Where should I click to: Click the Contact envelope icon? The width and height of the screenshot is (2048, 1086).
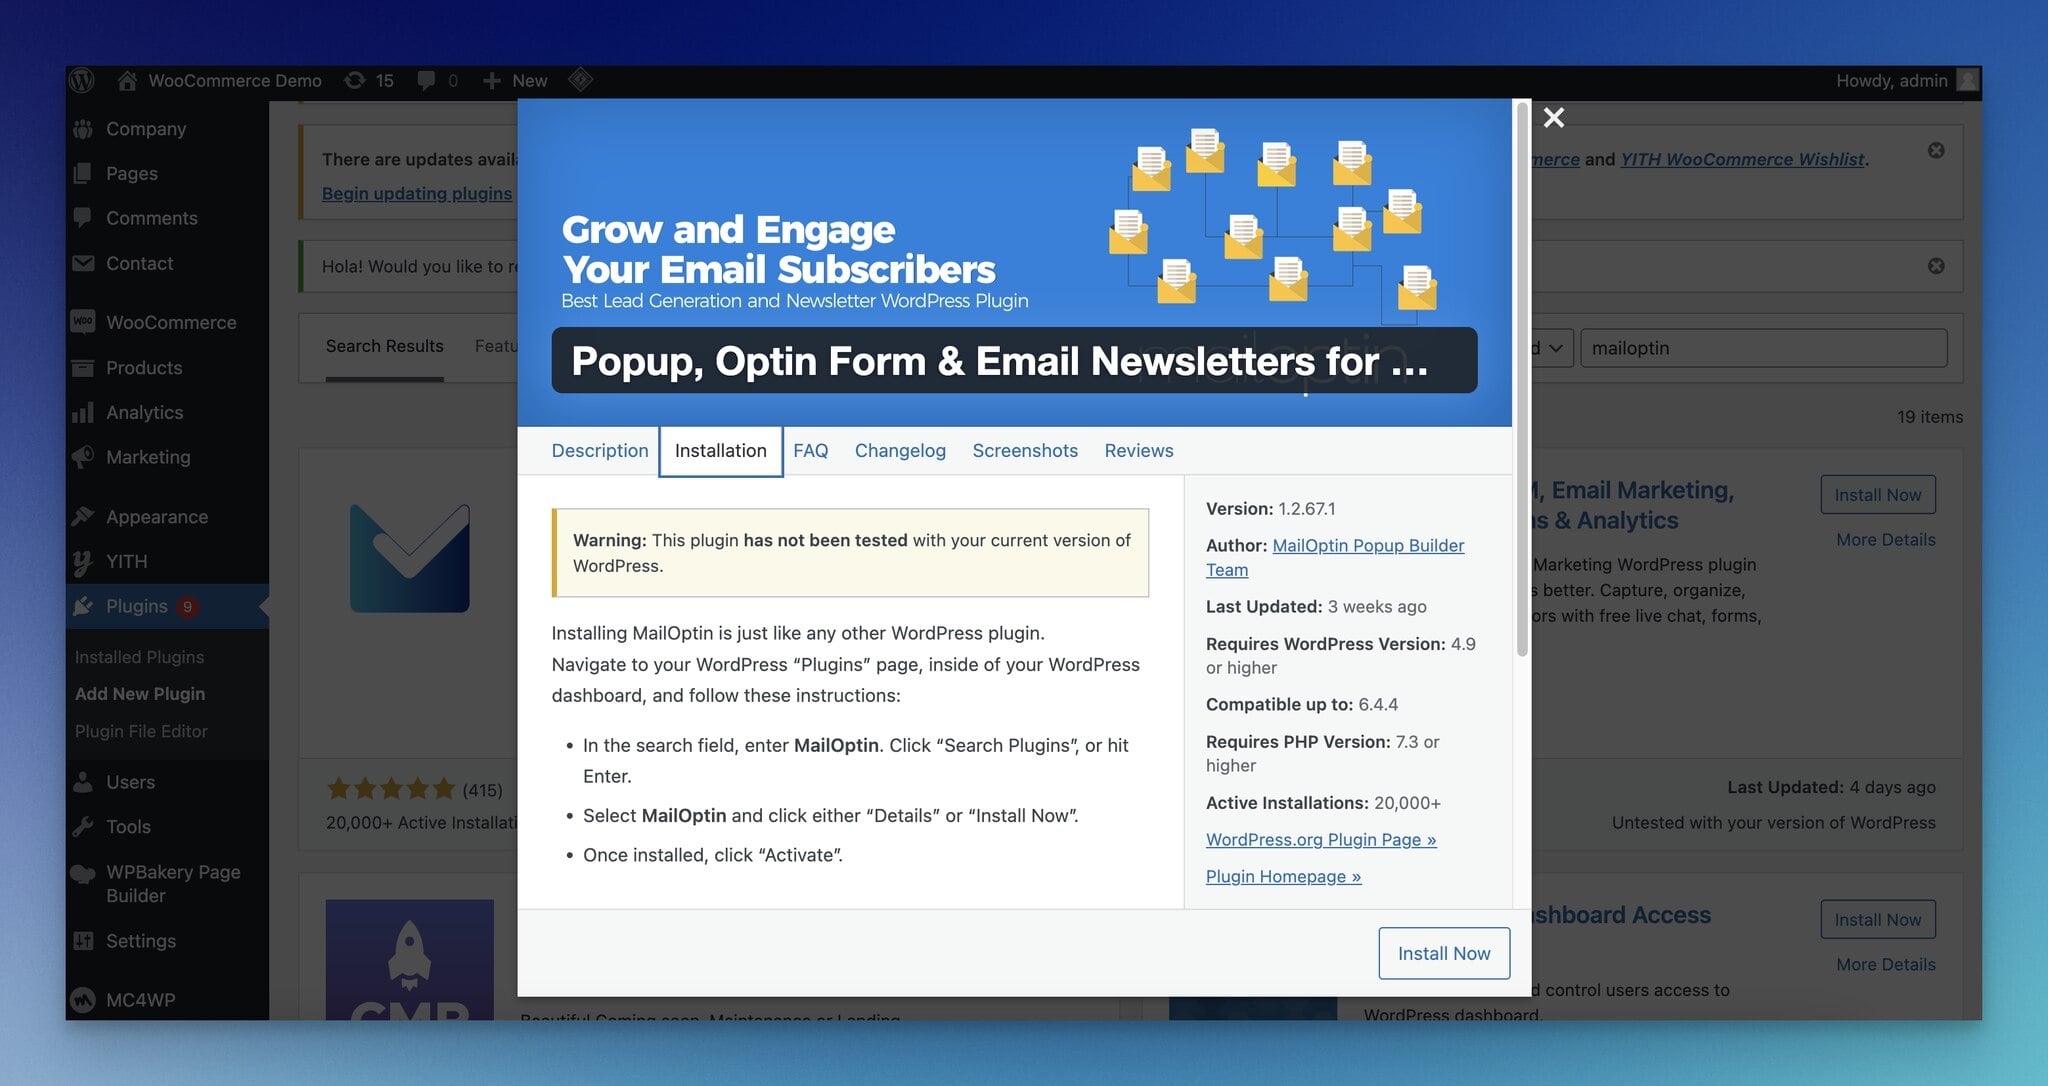click(x=83, y=263)
